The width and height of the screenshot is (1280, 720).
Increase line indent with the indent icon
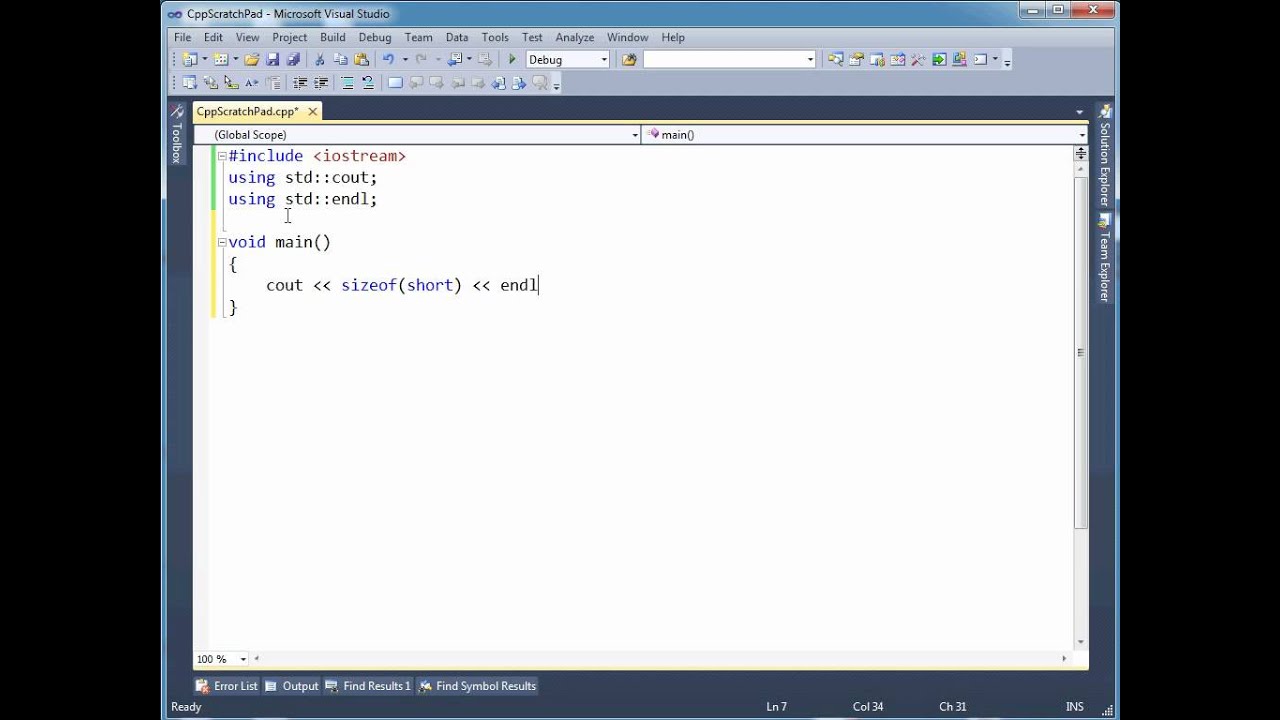click(321, 83)
